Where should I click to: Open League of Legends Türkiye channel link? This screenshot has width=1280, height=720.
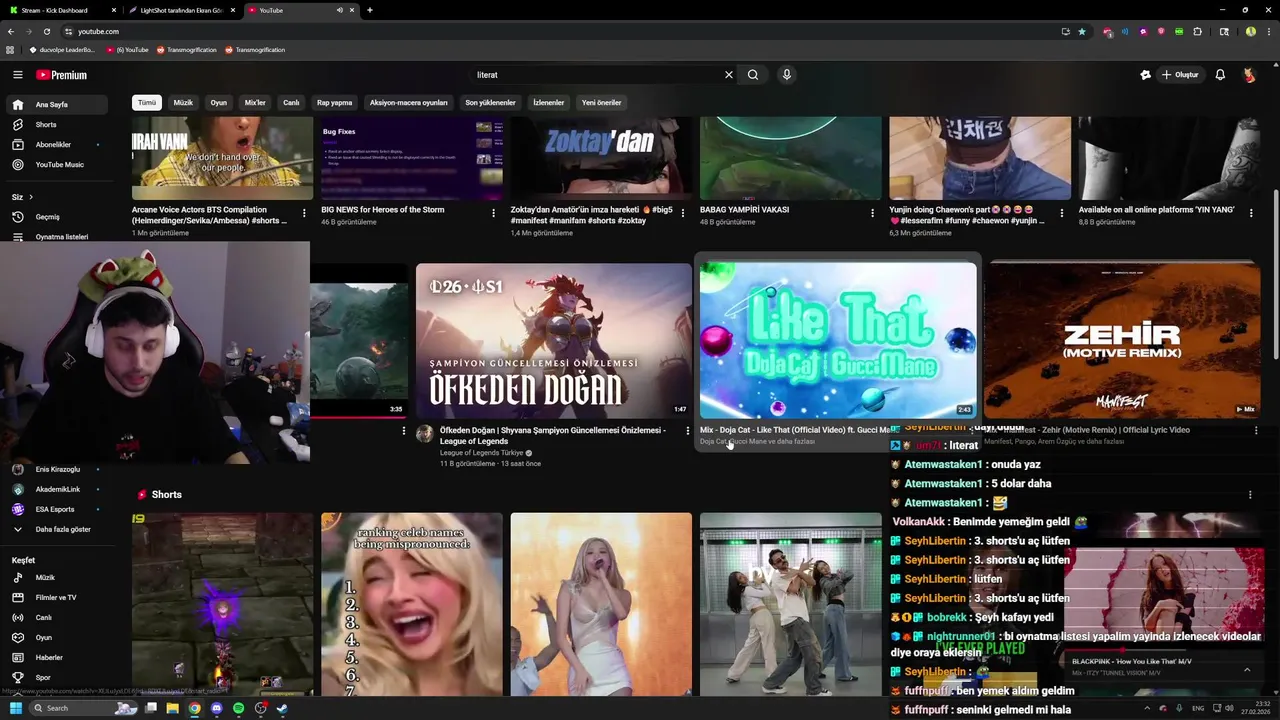pyautogui.click(x=481, y=453)
